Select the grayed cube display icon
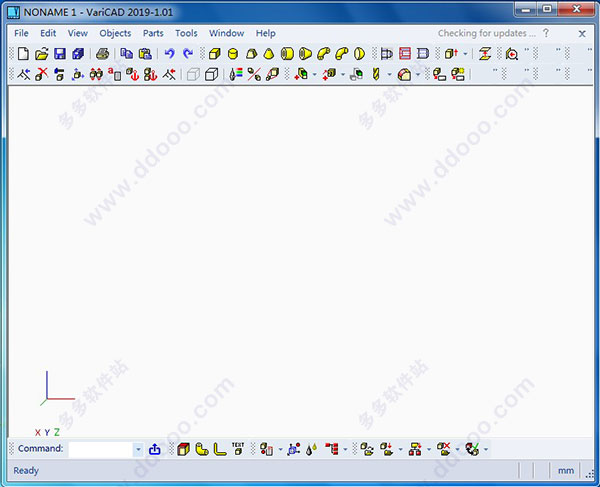Viewport: 600px width, 487px height. (193, 74)
